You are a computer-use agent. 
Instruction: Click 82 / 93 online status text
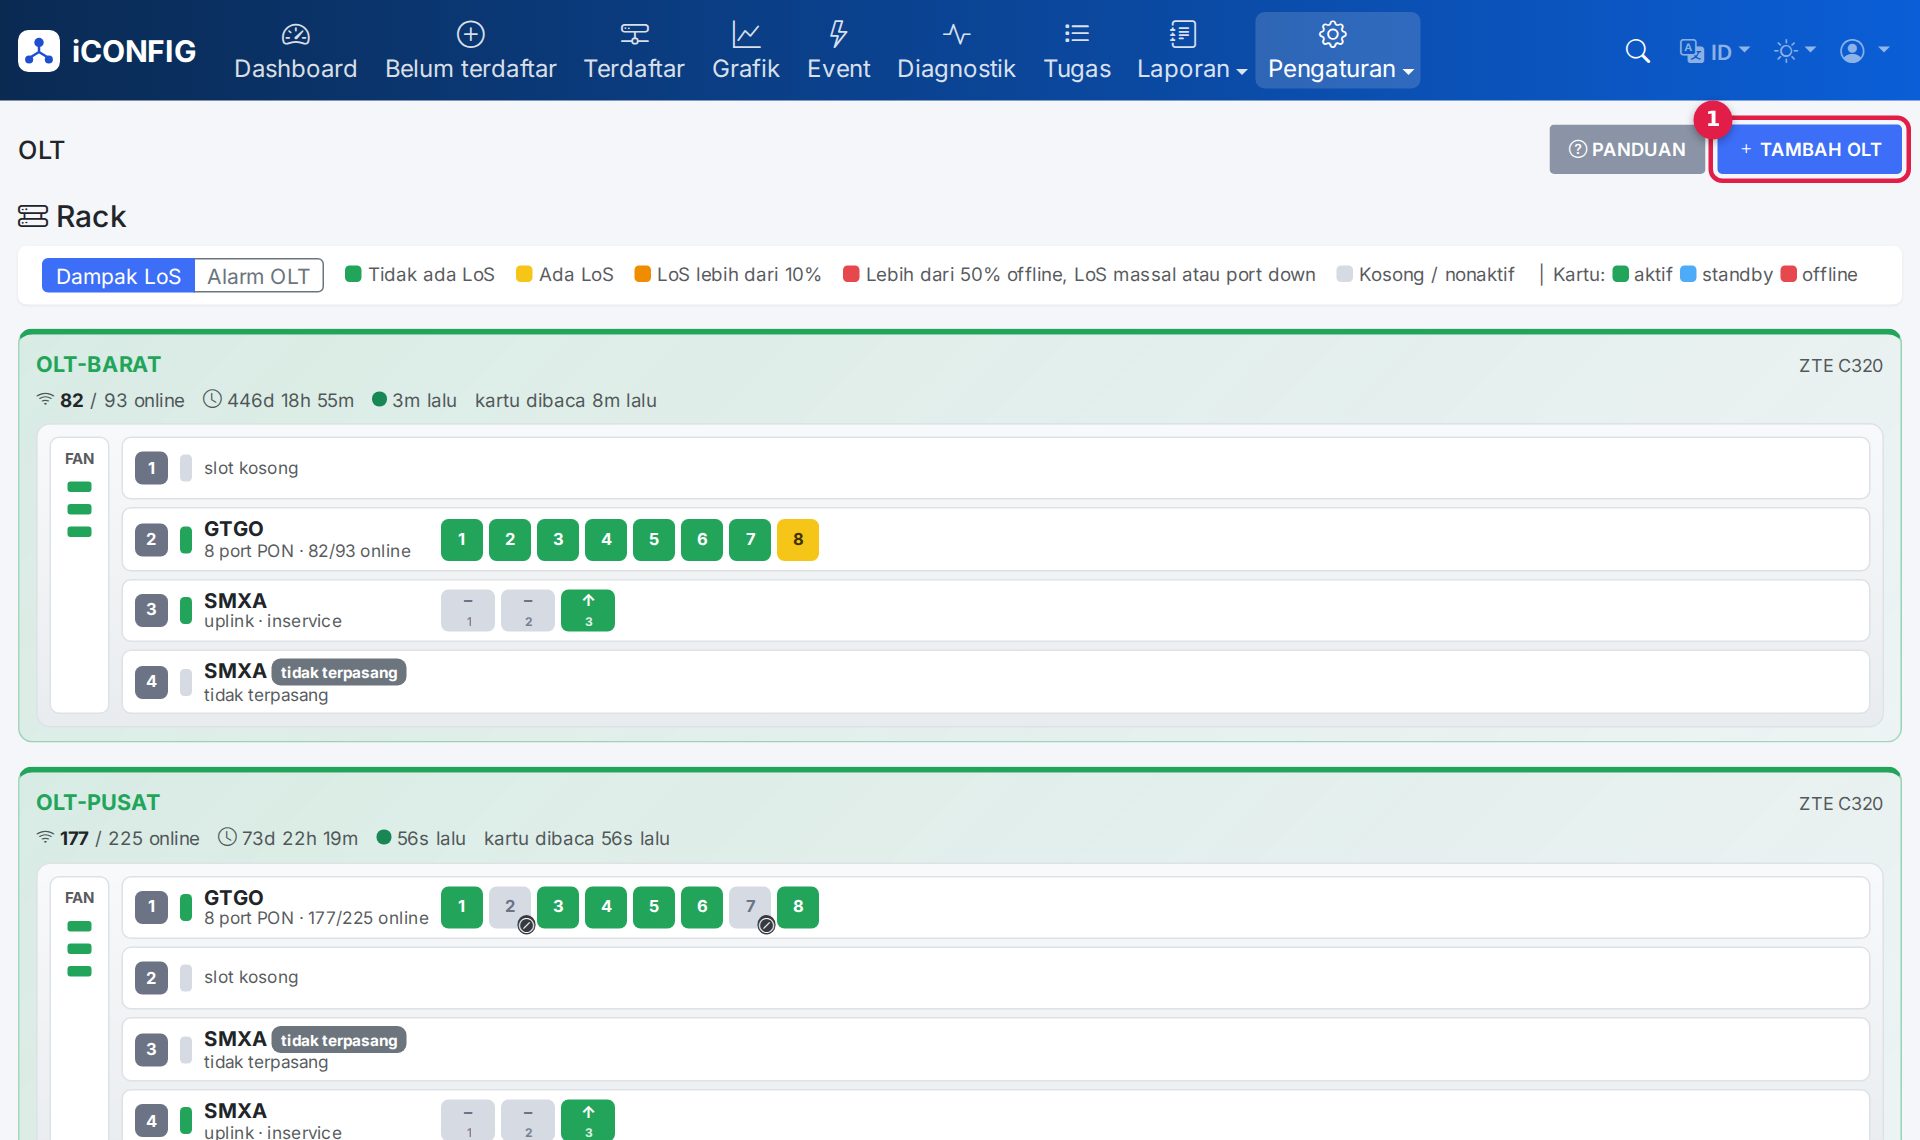[x=122, y=400]
